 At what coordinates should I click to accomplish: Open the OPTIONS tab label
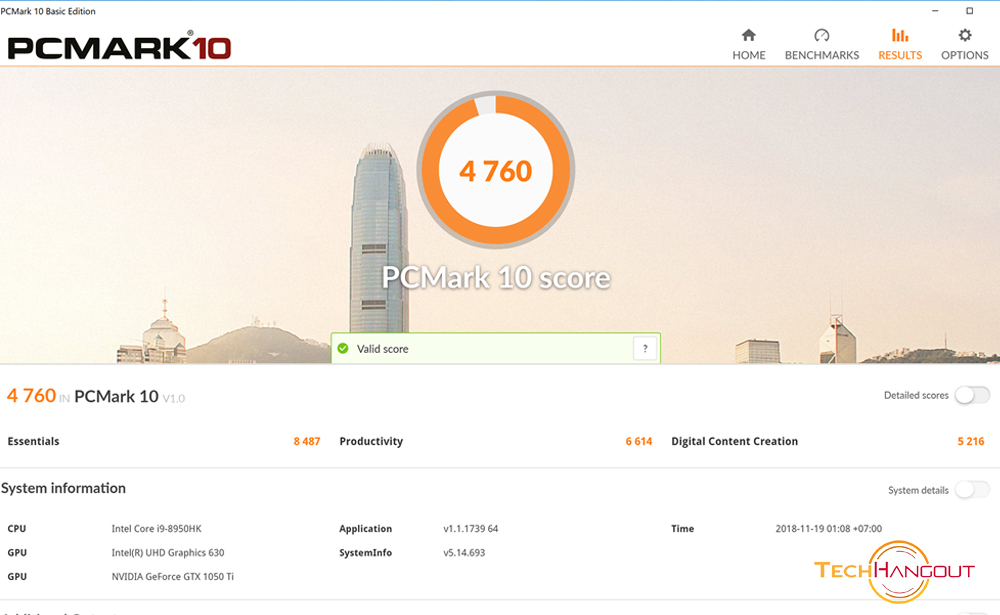click(x=965, y=56)
